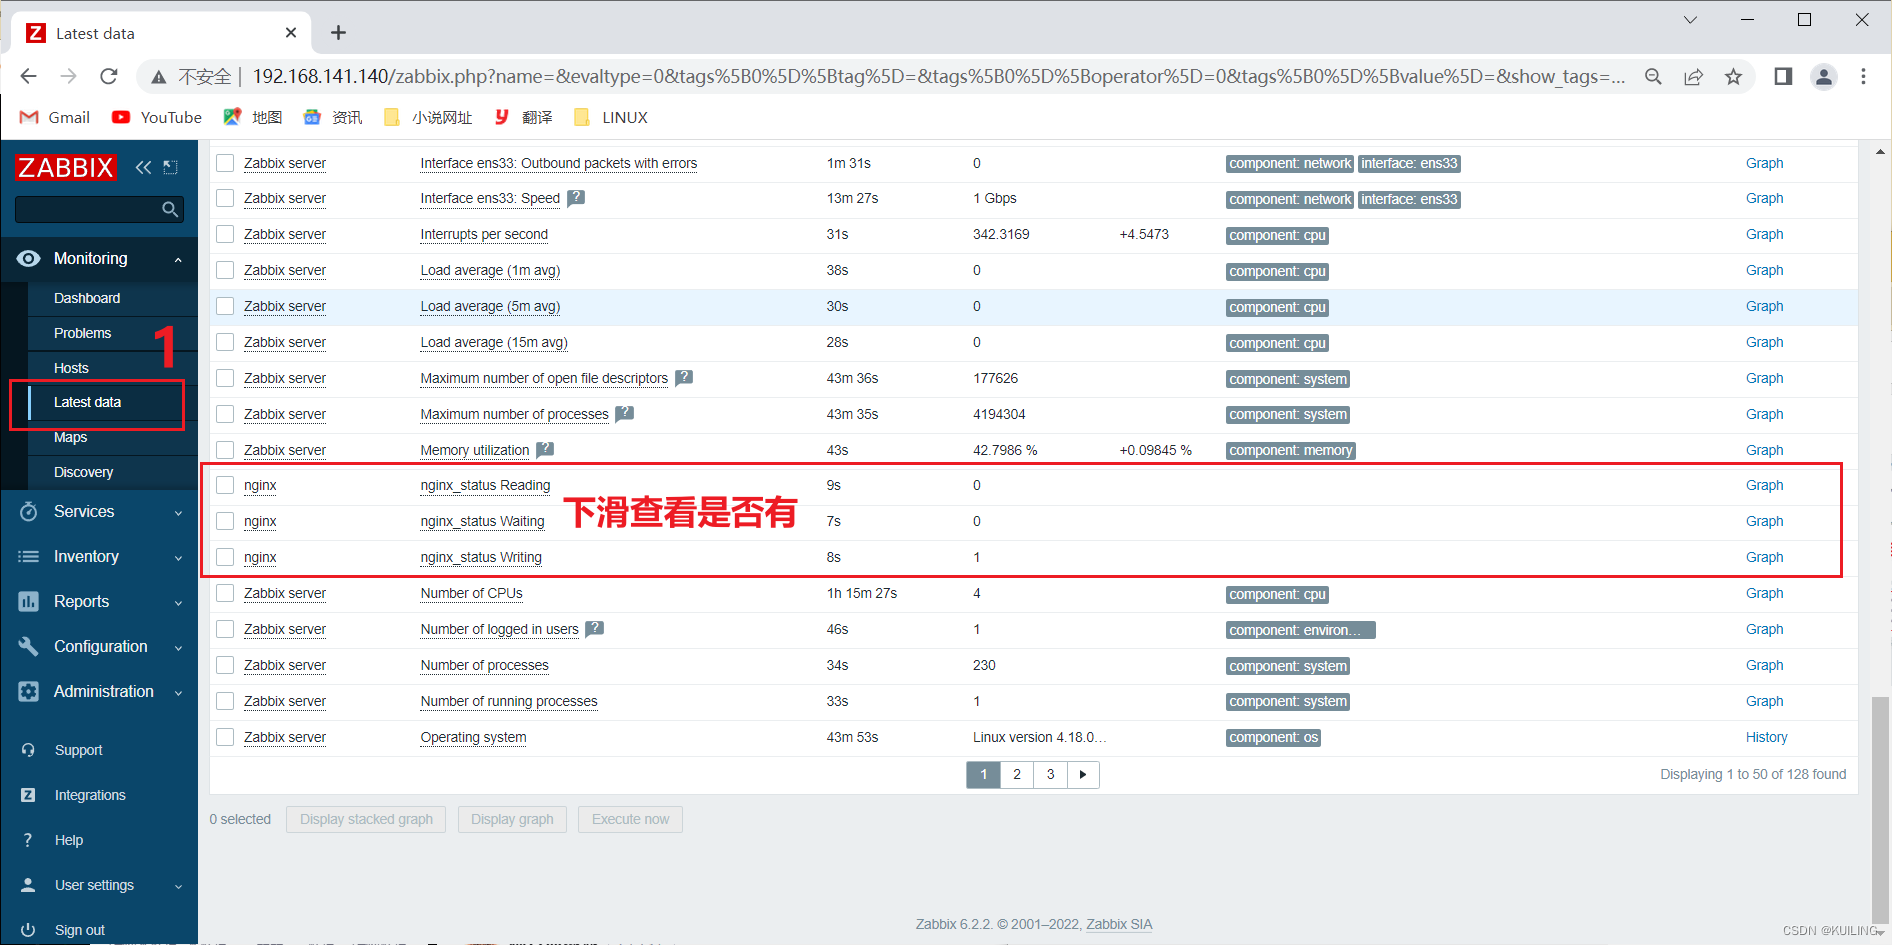The height and width of the screenshot is (945, 1892).
Task: Open help hint for Interface ens33 Speed
Action: click(576, 198)
